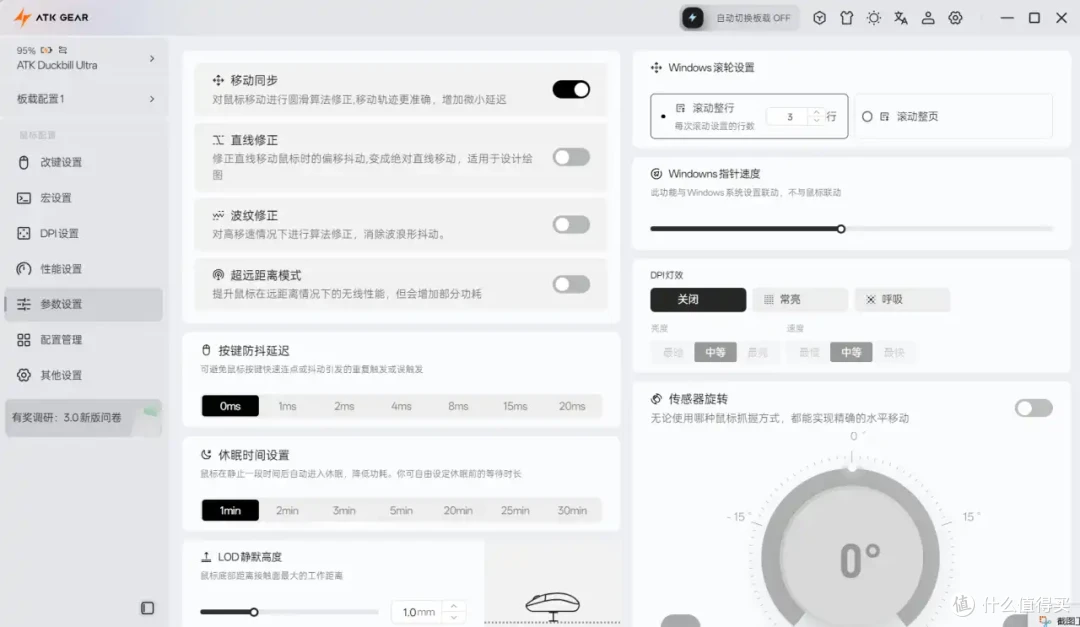Click the mouse icon beside 改键设置
Viewport: 1080px width, 627px height.
point(23,163)
